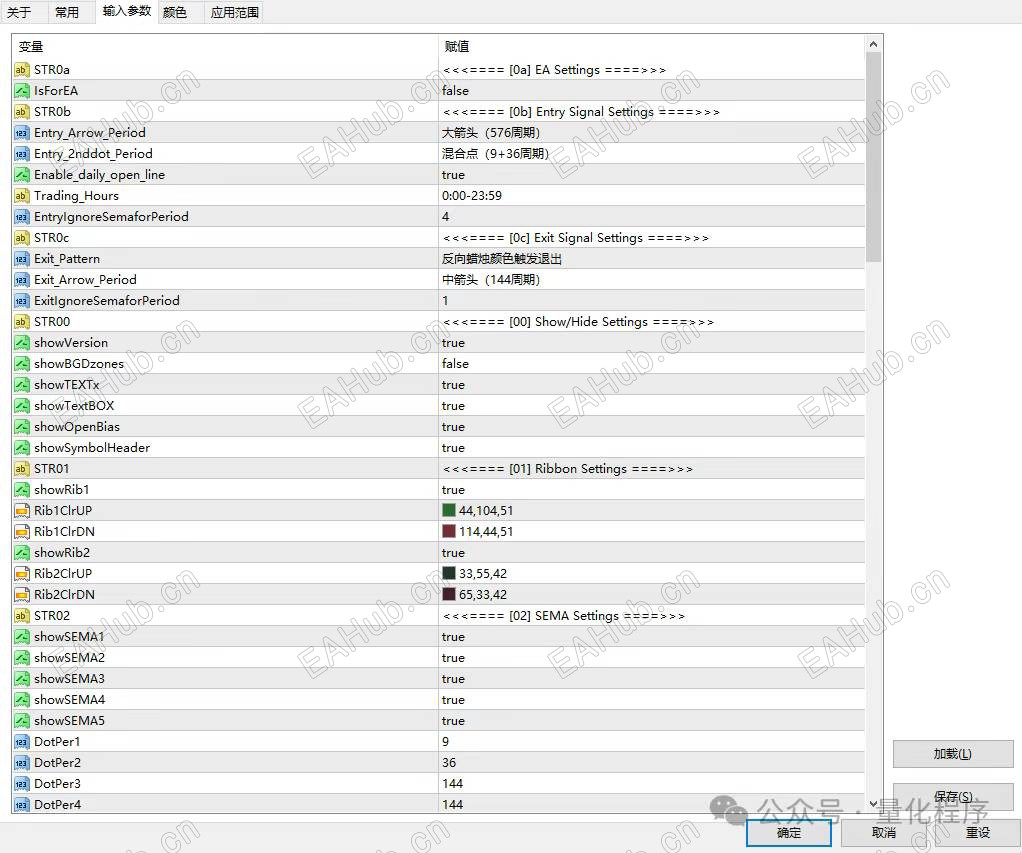Click the string icon beside STR01

(22, 469)
